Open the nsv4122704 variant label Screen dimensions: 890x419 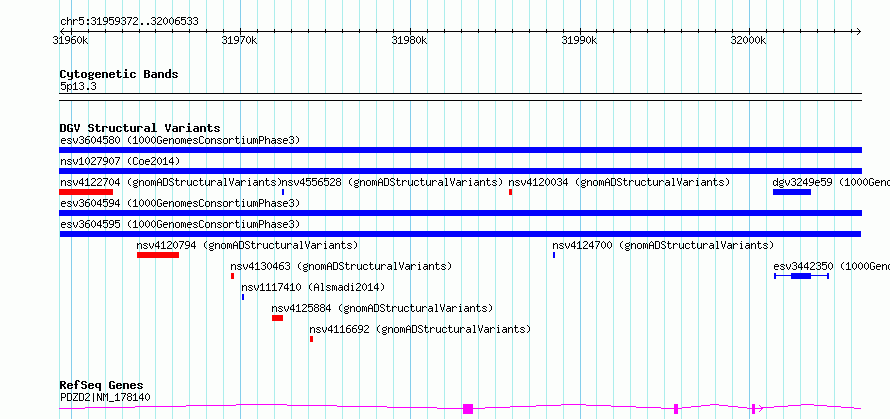click(x=171, y=182)
